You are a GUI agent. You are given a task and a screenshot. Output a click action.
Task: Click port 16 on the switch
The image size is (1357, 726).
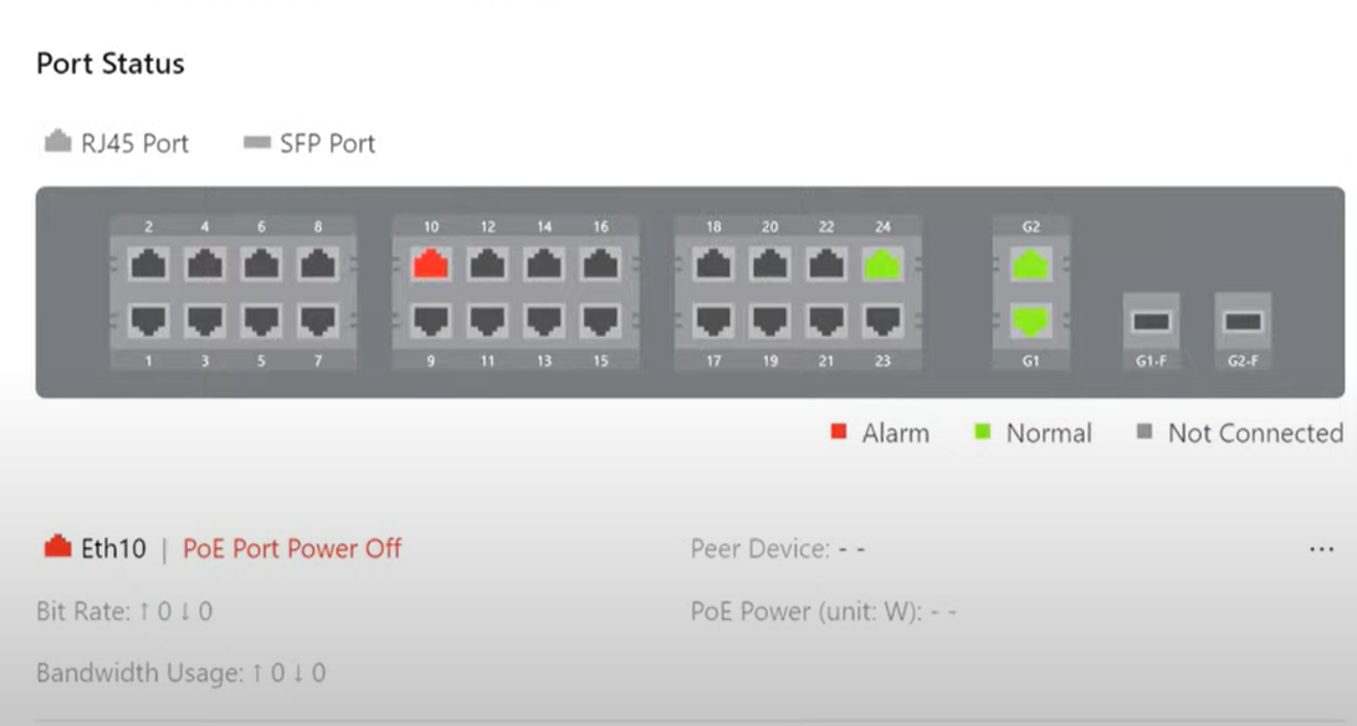600,265
